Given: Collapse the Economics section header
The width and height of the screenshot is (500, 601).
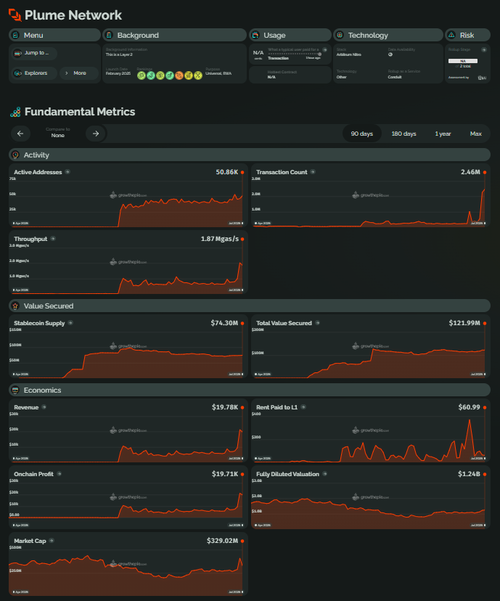Looking at the screenshot, I should (250, 390).
